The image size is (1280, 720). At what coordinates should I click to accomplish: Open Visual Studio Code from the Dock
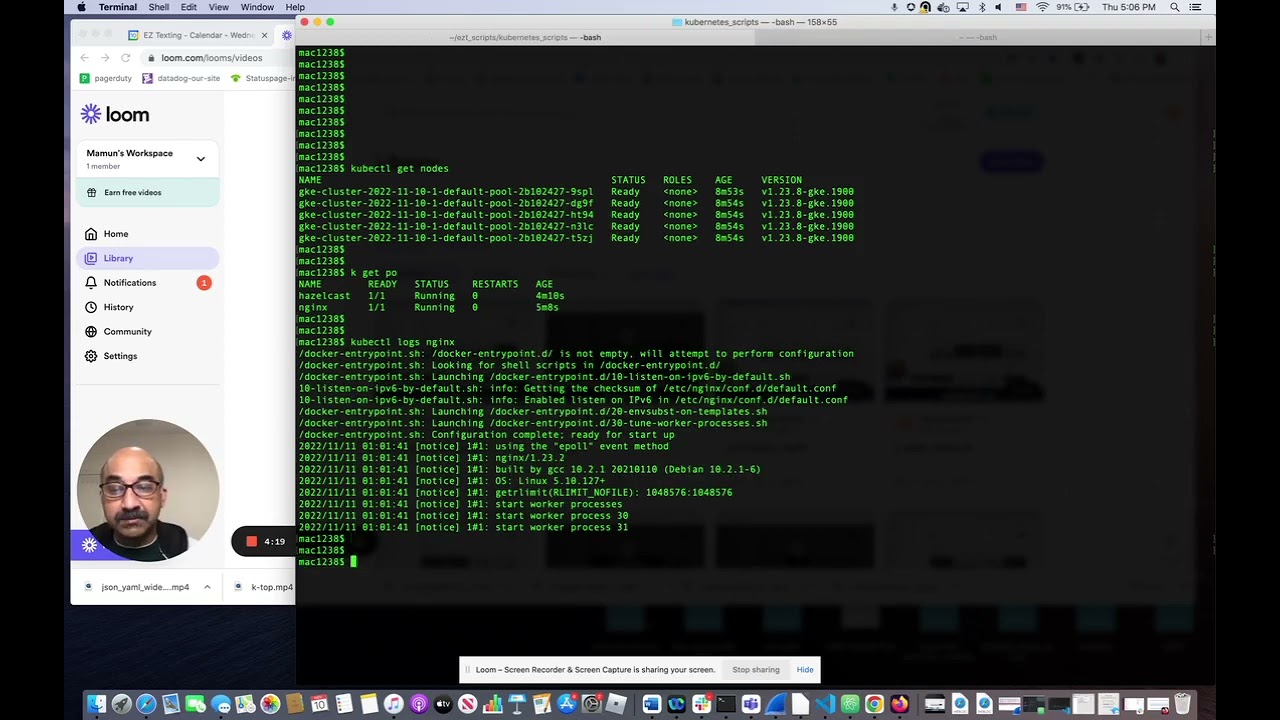click(825, 704)
